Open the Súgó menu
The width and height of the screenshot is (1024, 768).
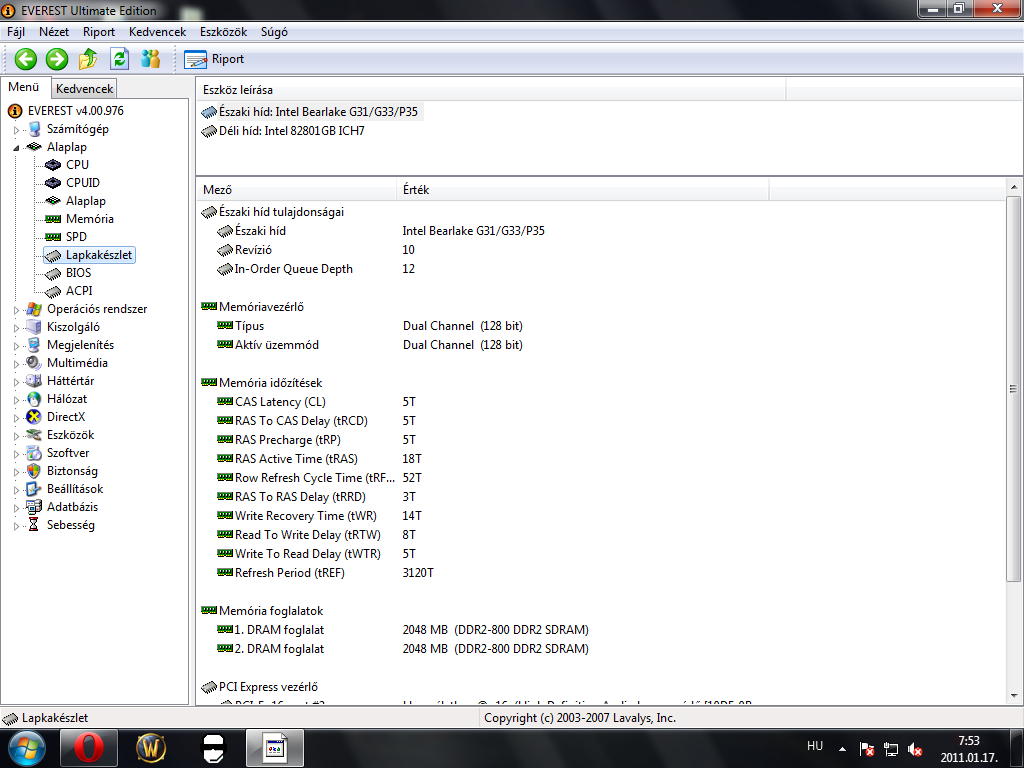(x=274, y=32)
